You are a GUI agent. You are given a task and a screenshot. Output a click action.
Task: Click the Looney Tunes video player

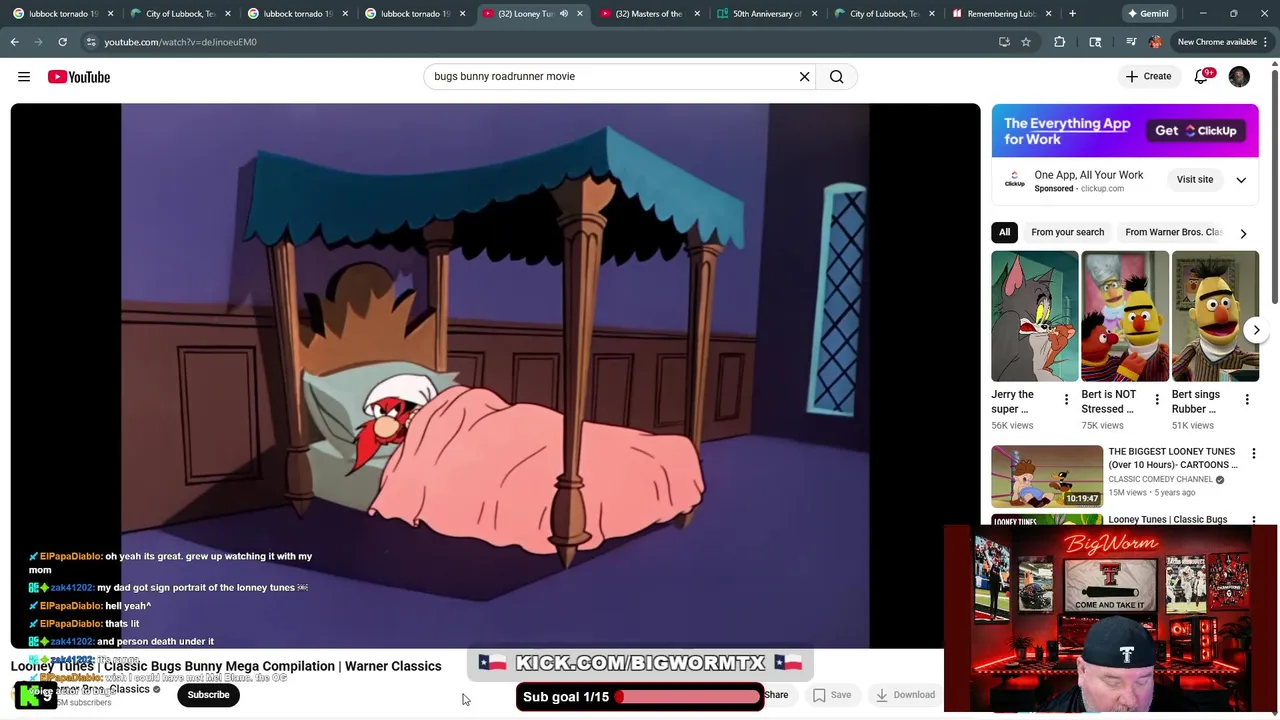[x=495, y=376]
